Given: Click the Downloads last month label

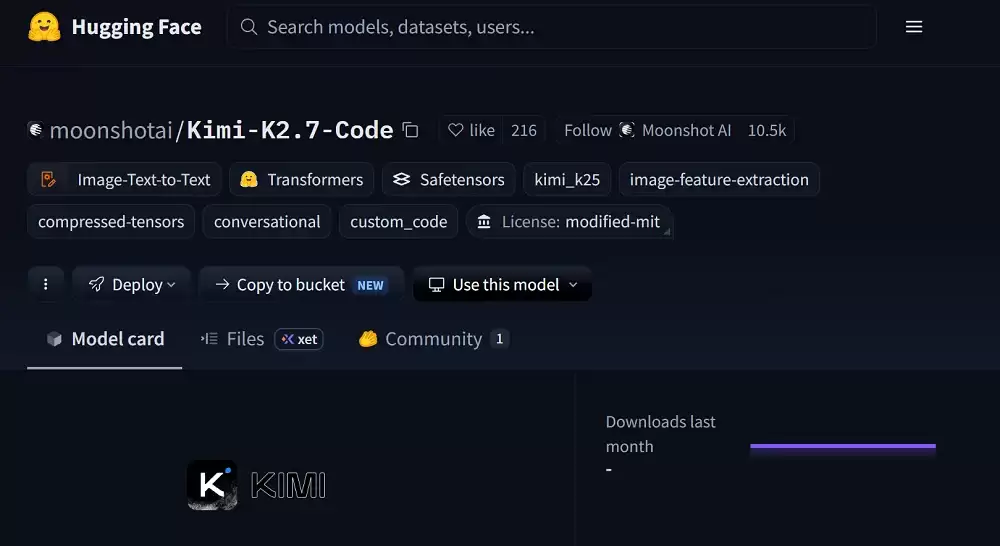Looking at the screenshot, I should coord(661,434).
